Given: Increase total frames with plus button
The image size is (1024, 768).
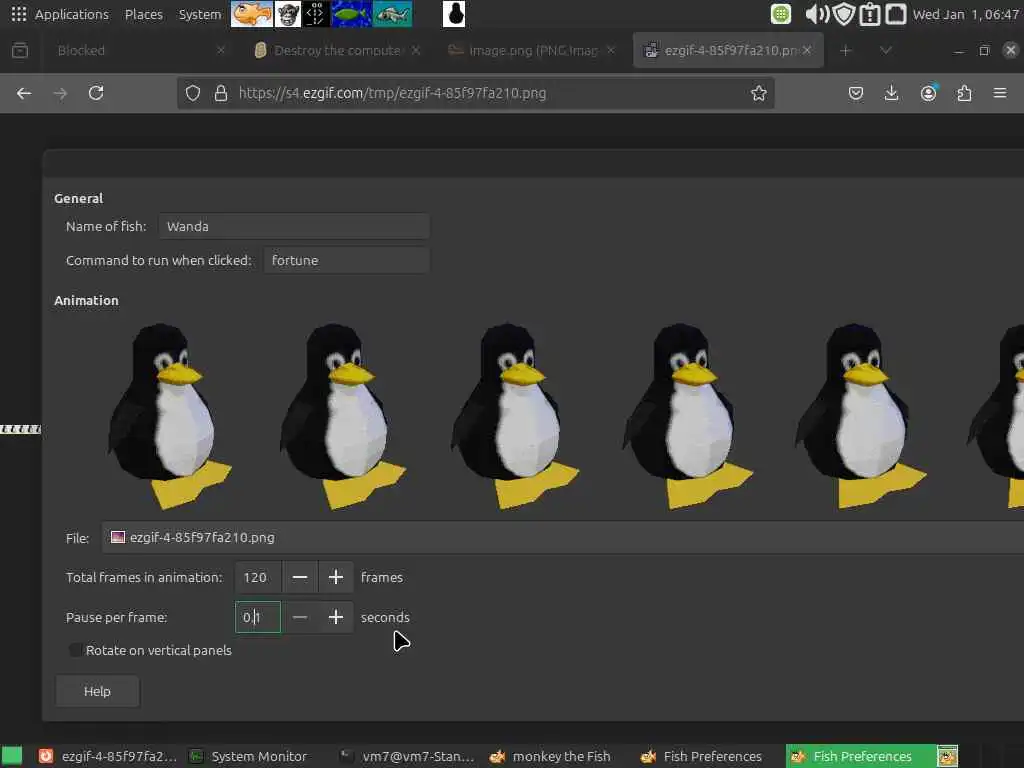Looking at the screenshot, I should [336, 577].
